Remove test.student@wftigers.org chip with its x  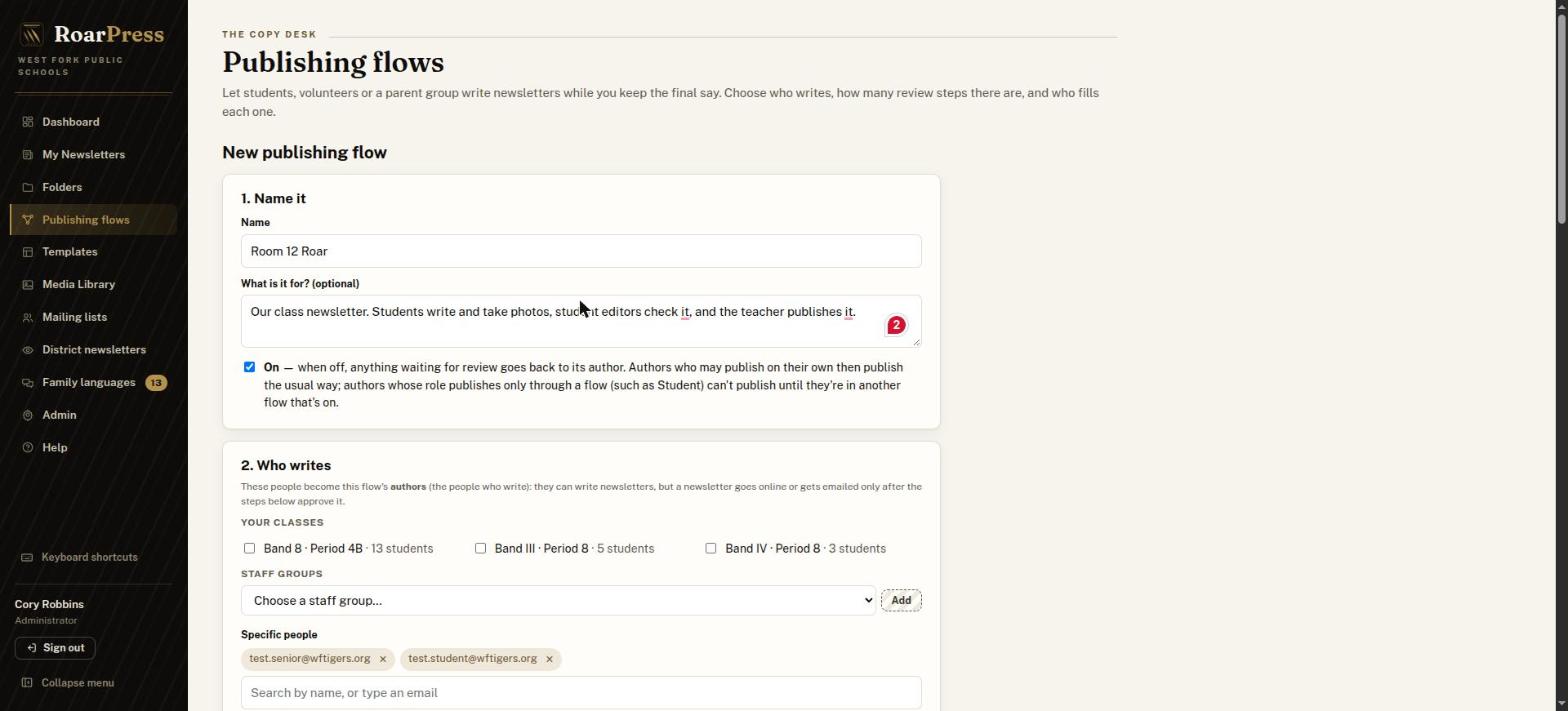[x=549, y=659]
